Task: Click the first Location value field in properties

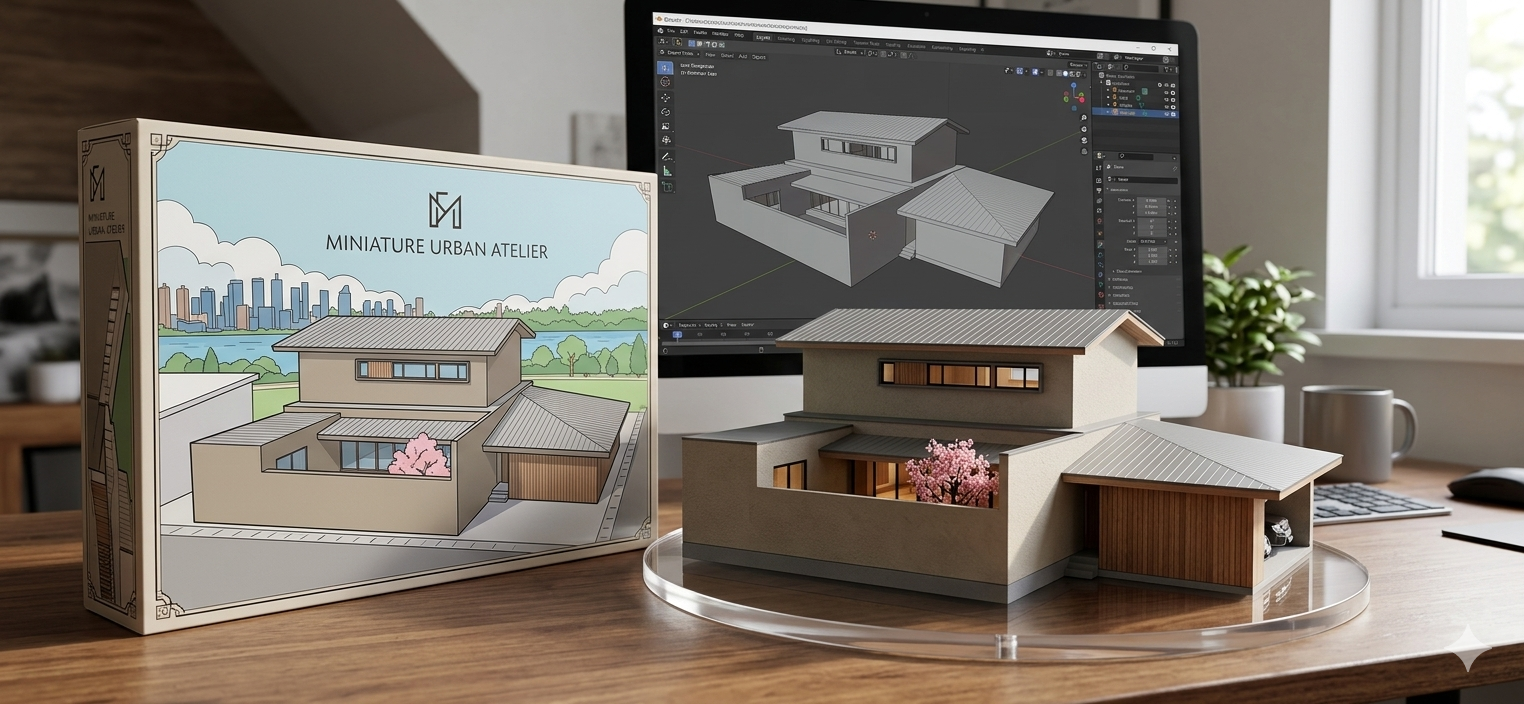Action: (x=1150, y=200)
